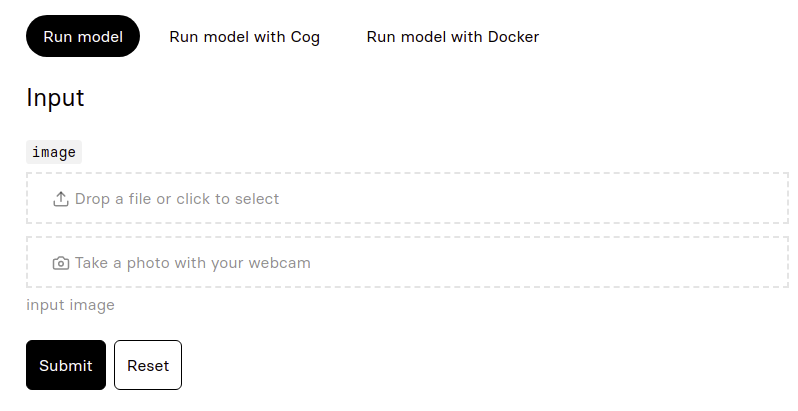Choose a file using the upload icon
Viewport: 798px width, 411px height.
pos(61,199)
